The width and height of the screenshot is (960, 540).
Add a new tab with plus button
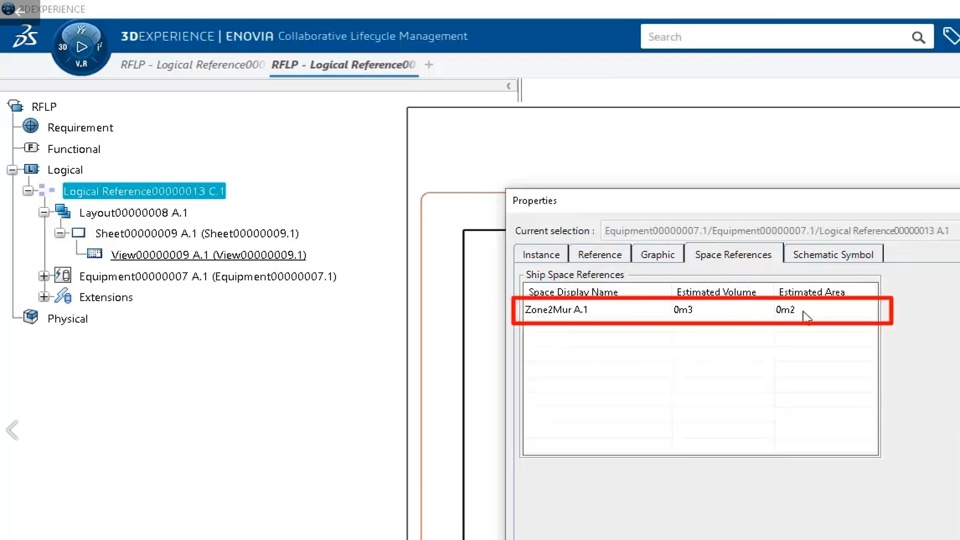click(x=429, y=64)
